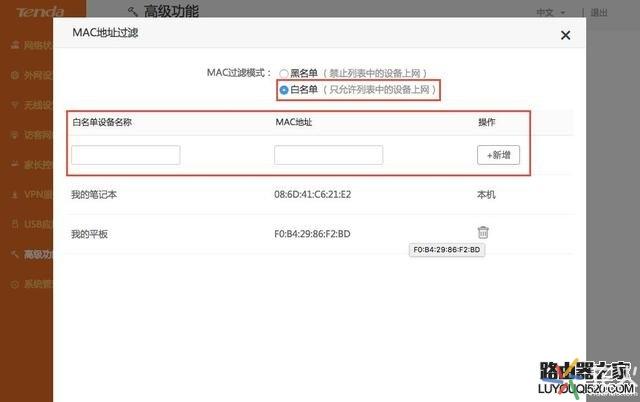This screenshot has height=402, width=640.
Task: Click the trash icon for 我的平板
Action: [x=483, y=233]
